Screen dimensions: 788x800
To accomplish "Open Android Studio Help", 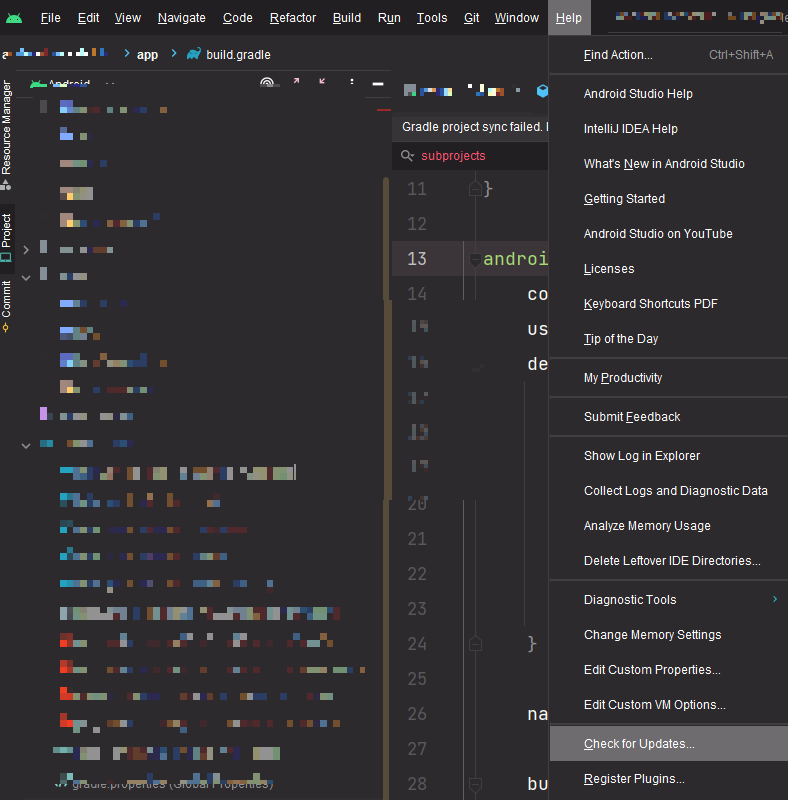I will [x=669, y=94].
